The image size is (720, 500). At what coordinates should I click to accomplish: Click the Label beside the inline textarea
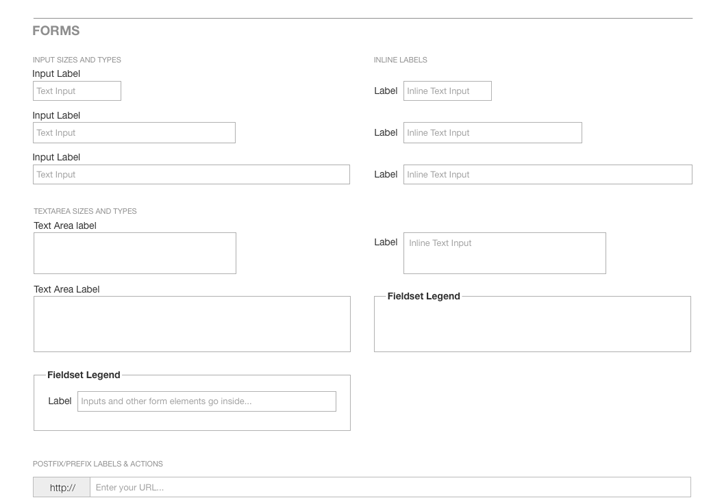pyautogui.click(x=386, y=242)
